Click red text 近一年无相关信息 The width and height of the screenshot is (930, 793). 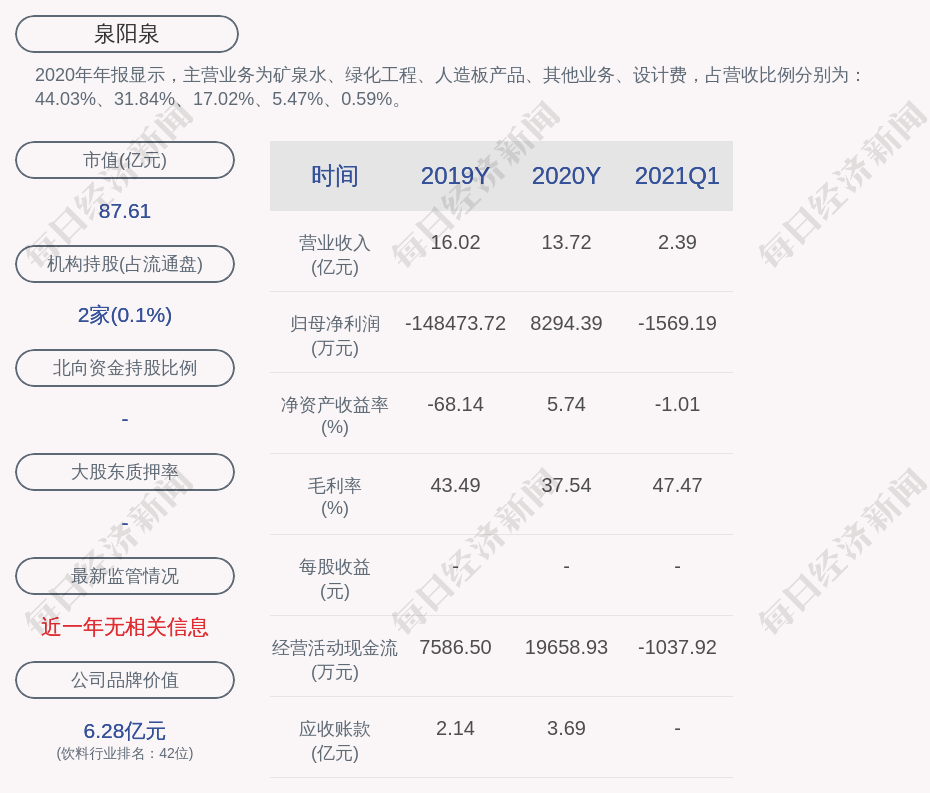[125, 627]
